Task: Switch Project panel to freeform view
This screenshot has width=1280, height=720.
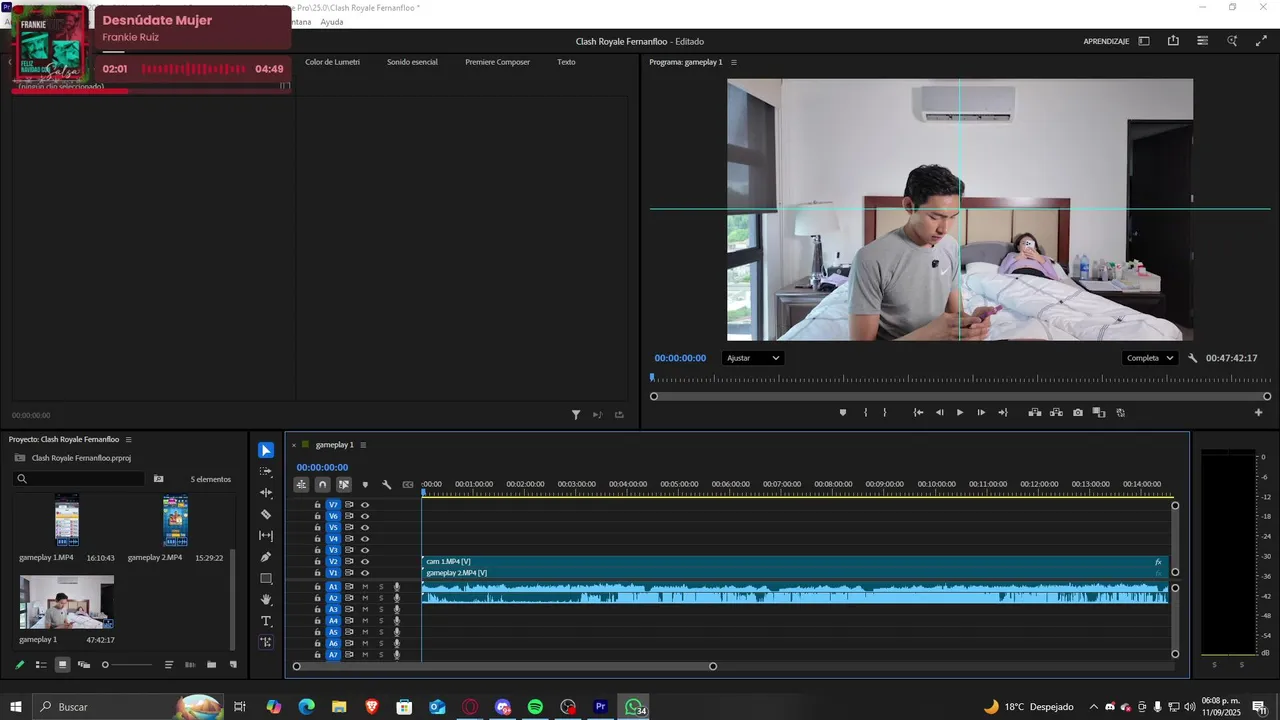Action: tap(84, 665)
